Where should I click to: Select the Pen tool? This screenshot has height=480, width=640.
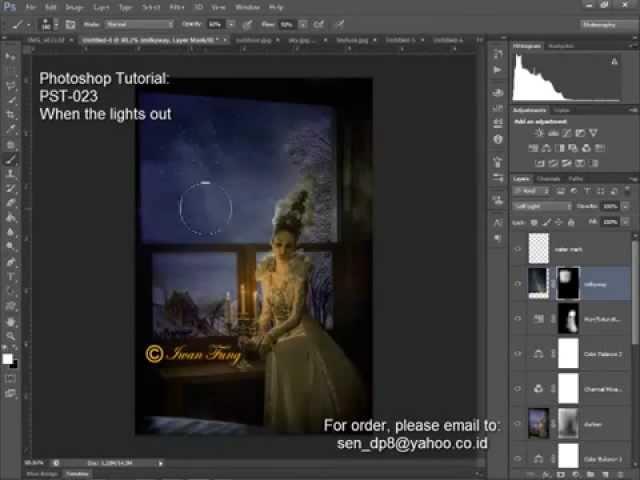point(10,262)
